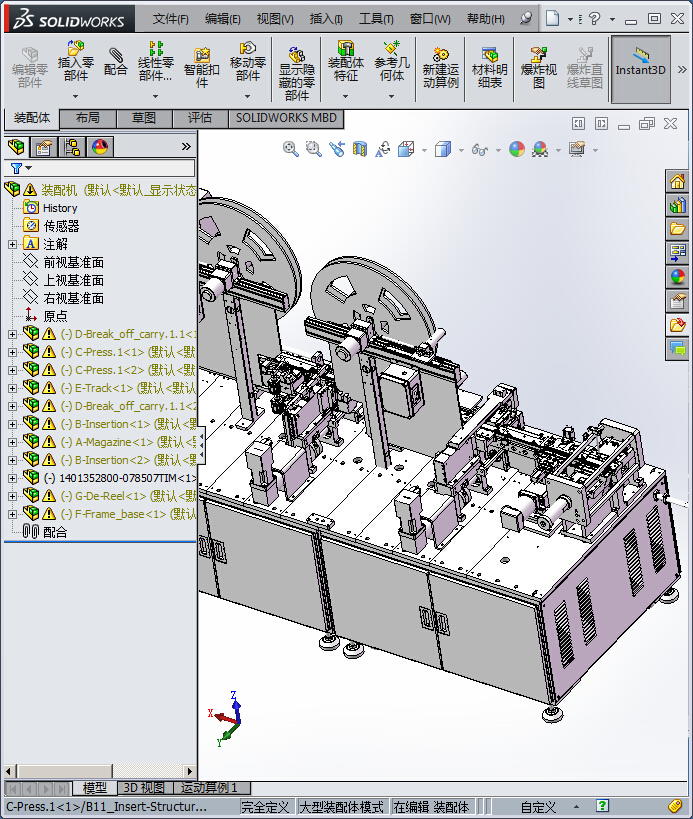This screenshot has width=693, height=819.
Task: Expand G-De-Reel<1> component node
Action: point(12,496)
